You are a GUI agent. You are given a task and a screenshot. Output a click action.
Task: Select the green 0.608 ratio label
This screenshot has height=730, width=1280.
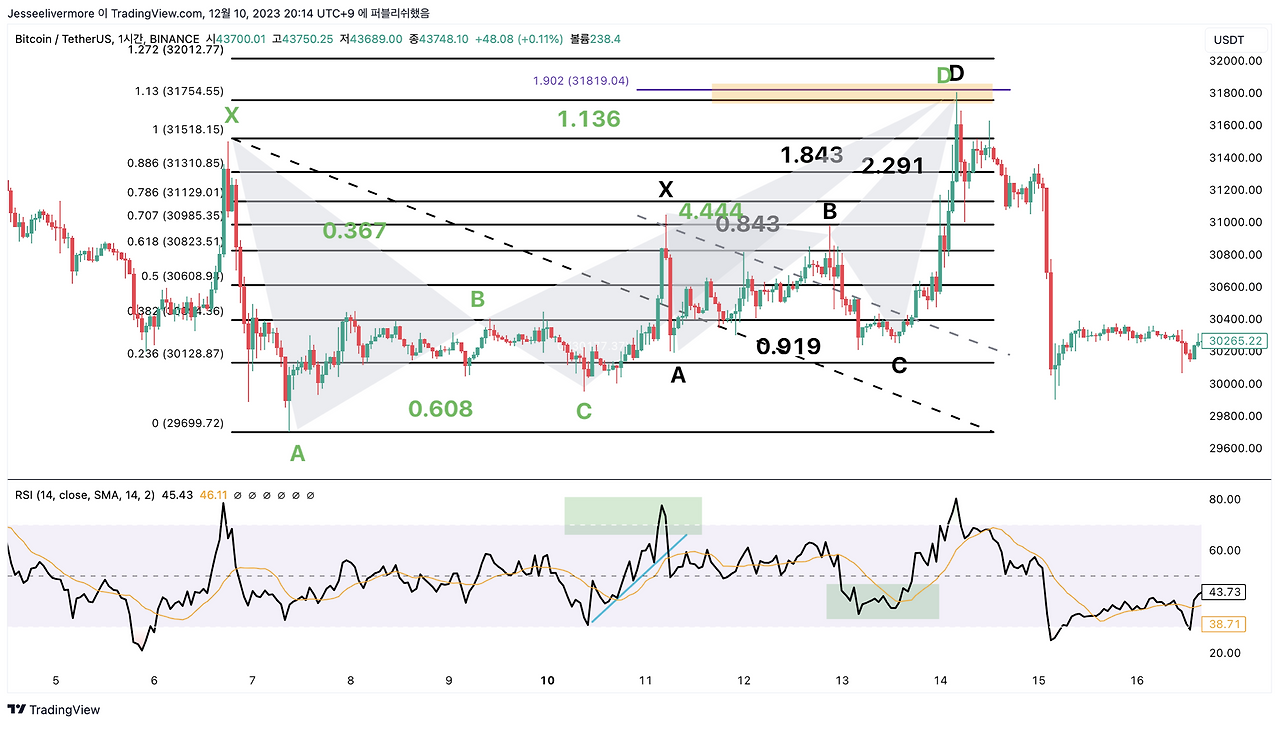[440, 408]
